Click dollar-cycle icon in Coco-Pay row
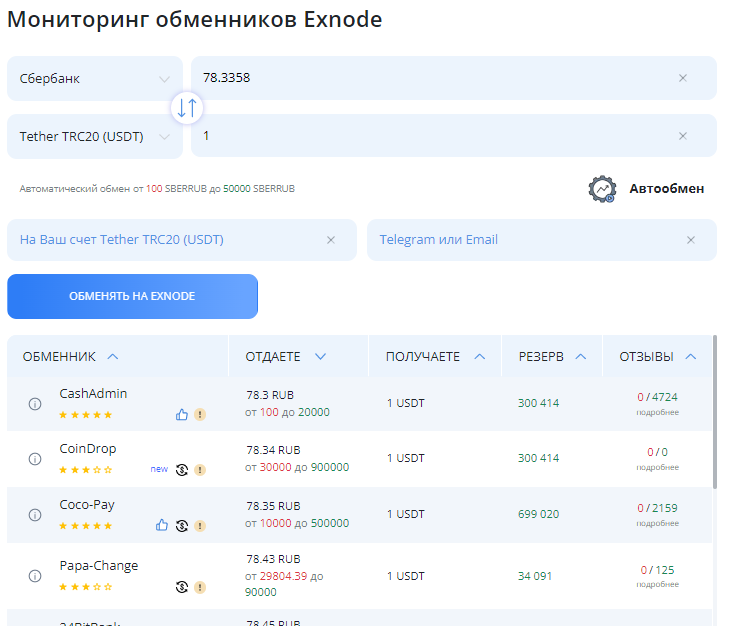The height and width of the screenshot is (626, 746). pos(182,526)
